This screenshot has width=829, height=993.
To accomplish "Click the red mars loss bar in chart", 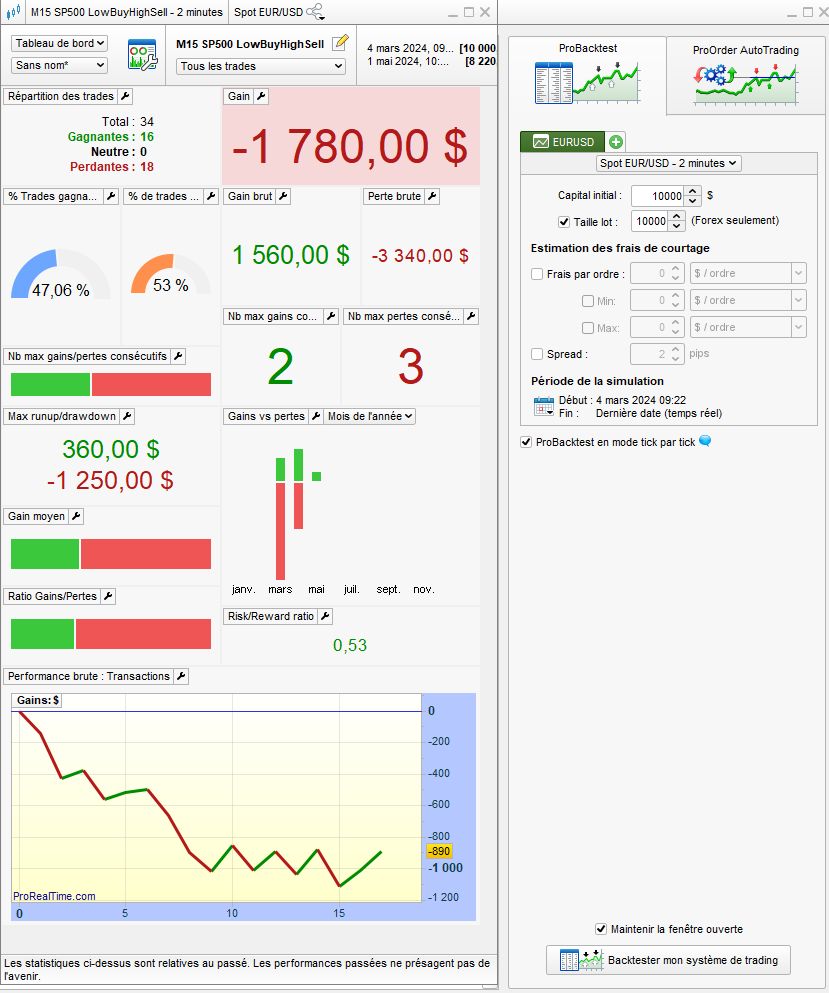I will pyautogui.click(x=281, y=531).
